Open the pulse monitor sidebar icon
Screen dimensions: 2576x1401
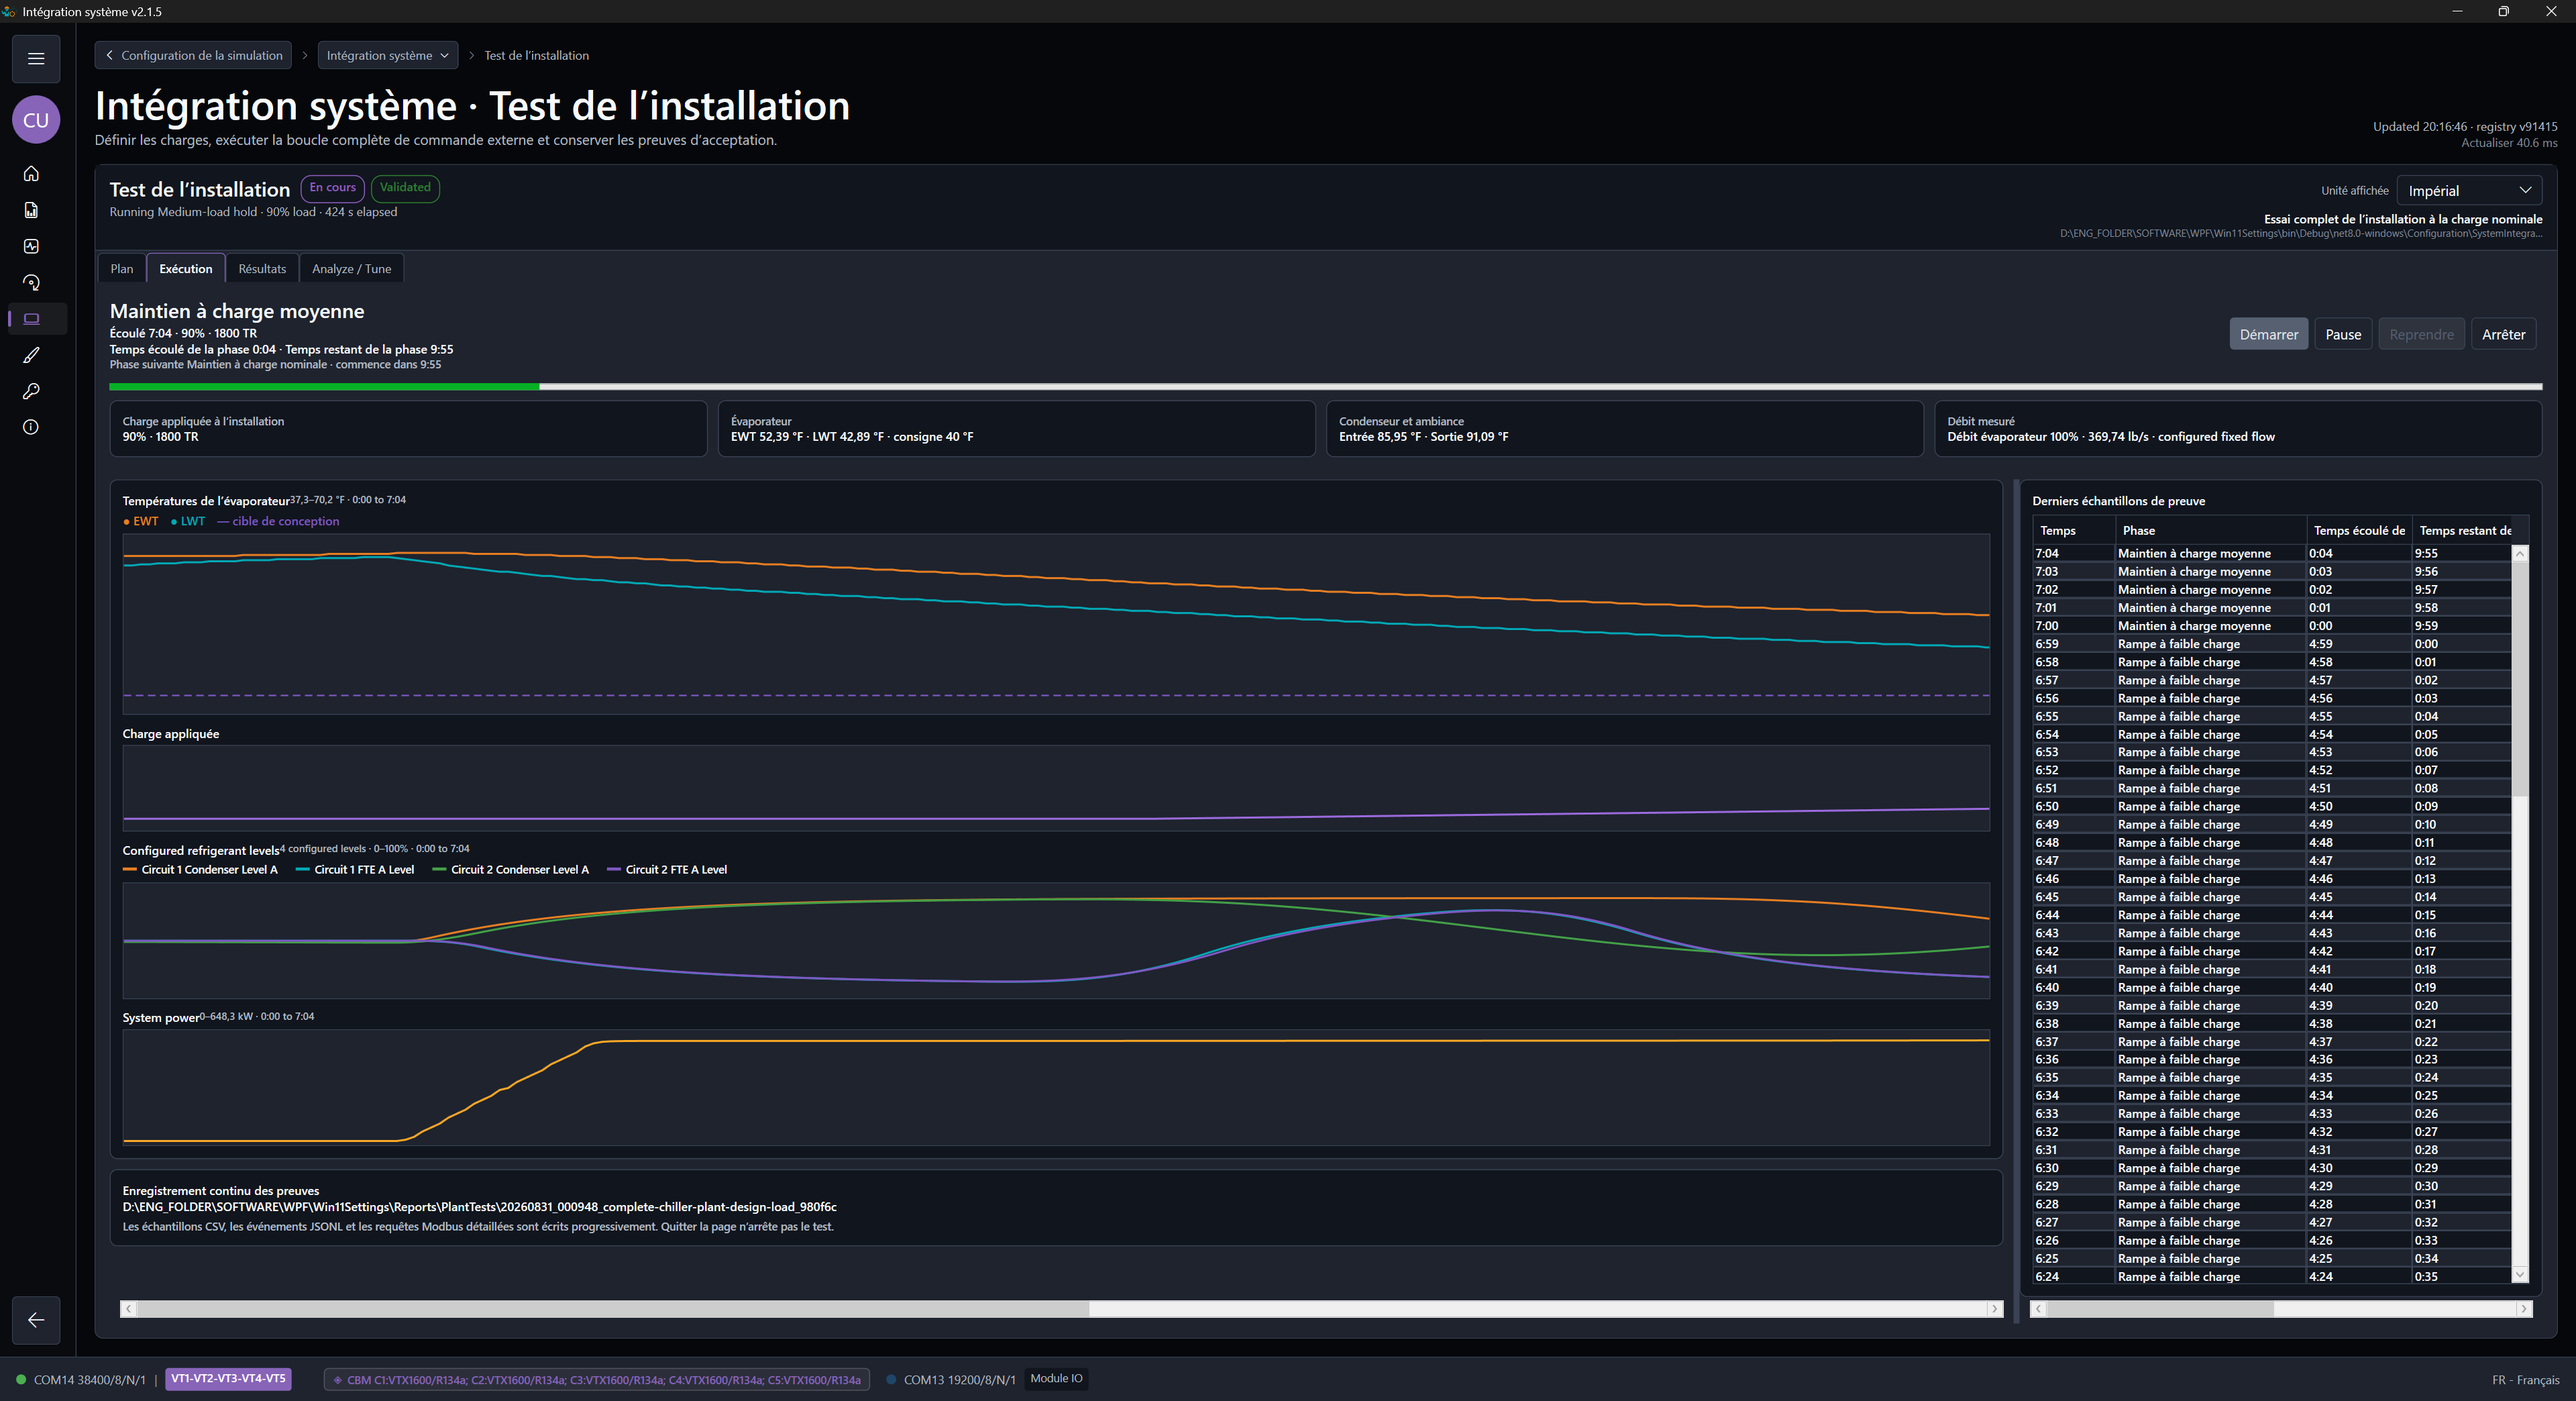coord(31,246)
